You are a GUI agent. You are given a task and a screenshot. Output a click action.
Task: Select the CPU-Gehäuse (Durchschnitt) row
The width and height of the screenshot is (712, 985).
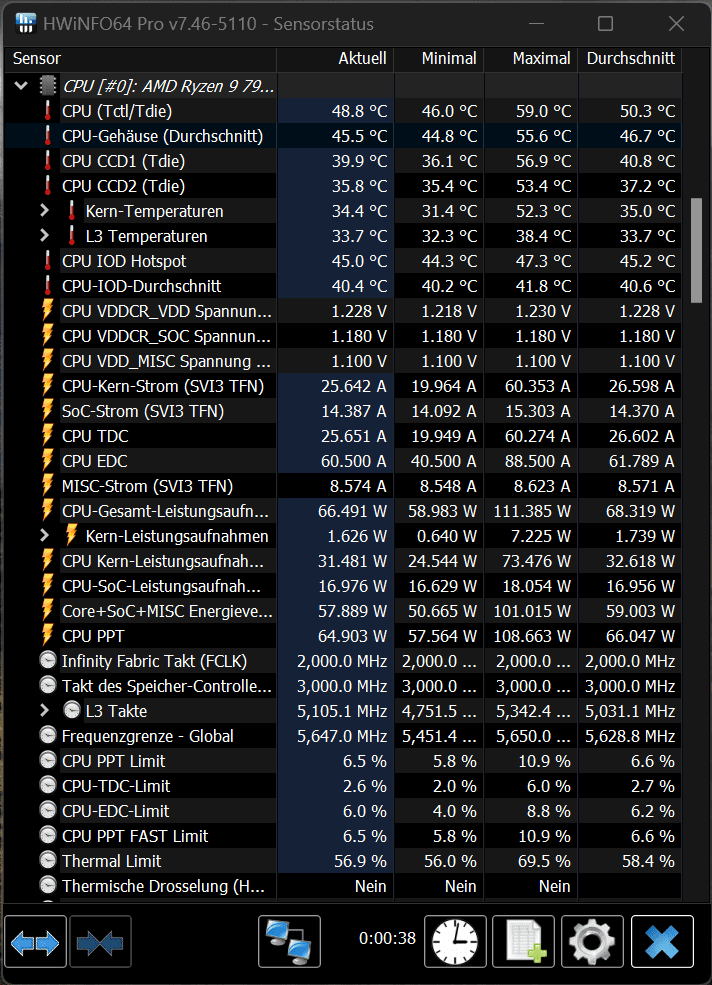343,136
